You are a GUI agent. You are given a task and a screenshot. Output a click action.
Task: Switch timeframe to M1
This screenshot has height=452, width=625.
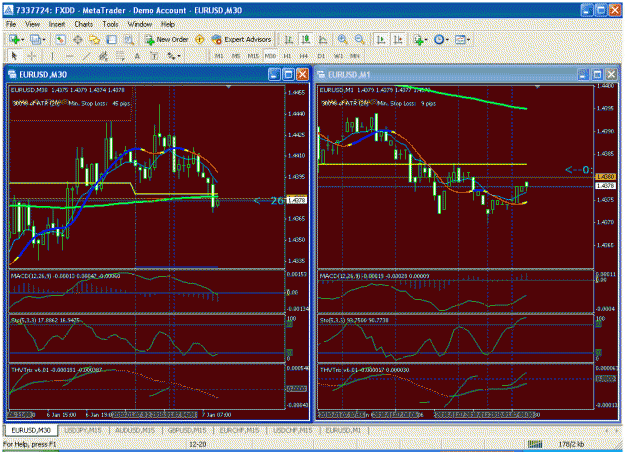coord(219,56)
